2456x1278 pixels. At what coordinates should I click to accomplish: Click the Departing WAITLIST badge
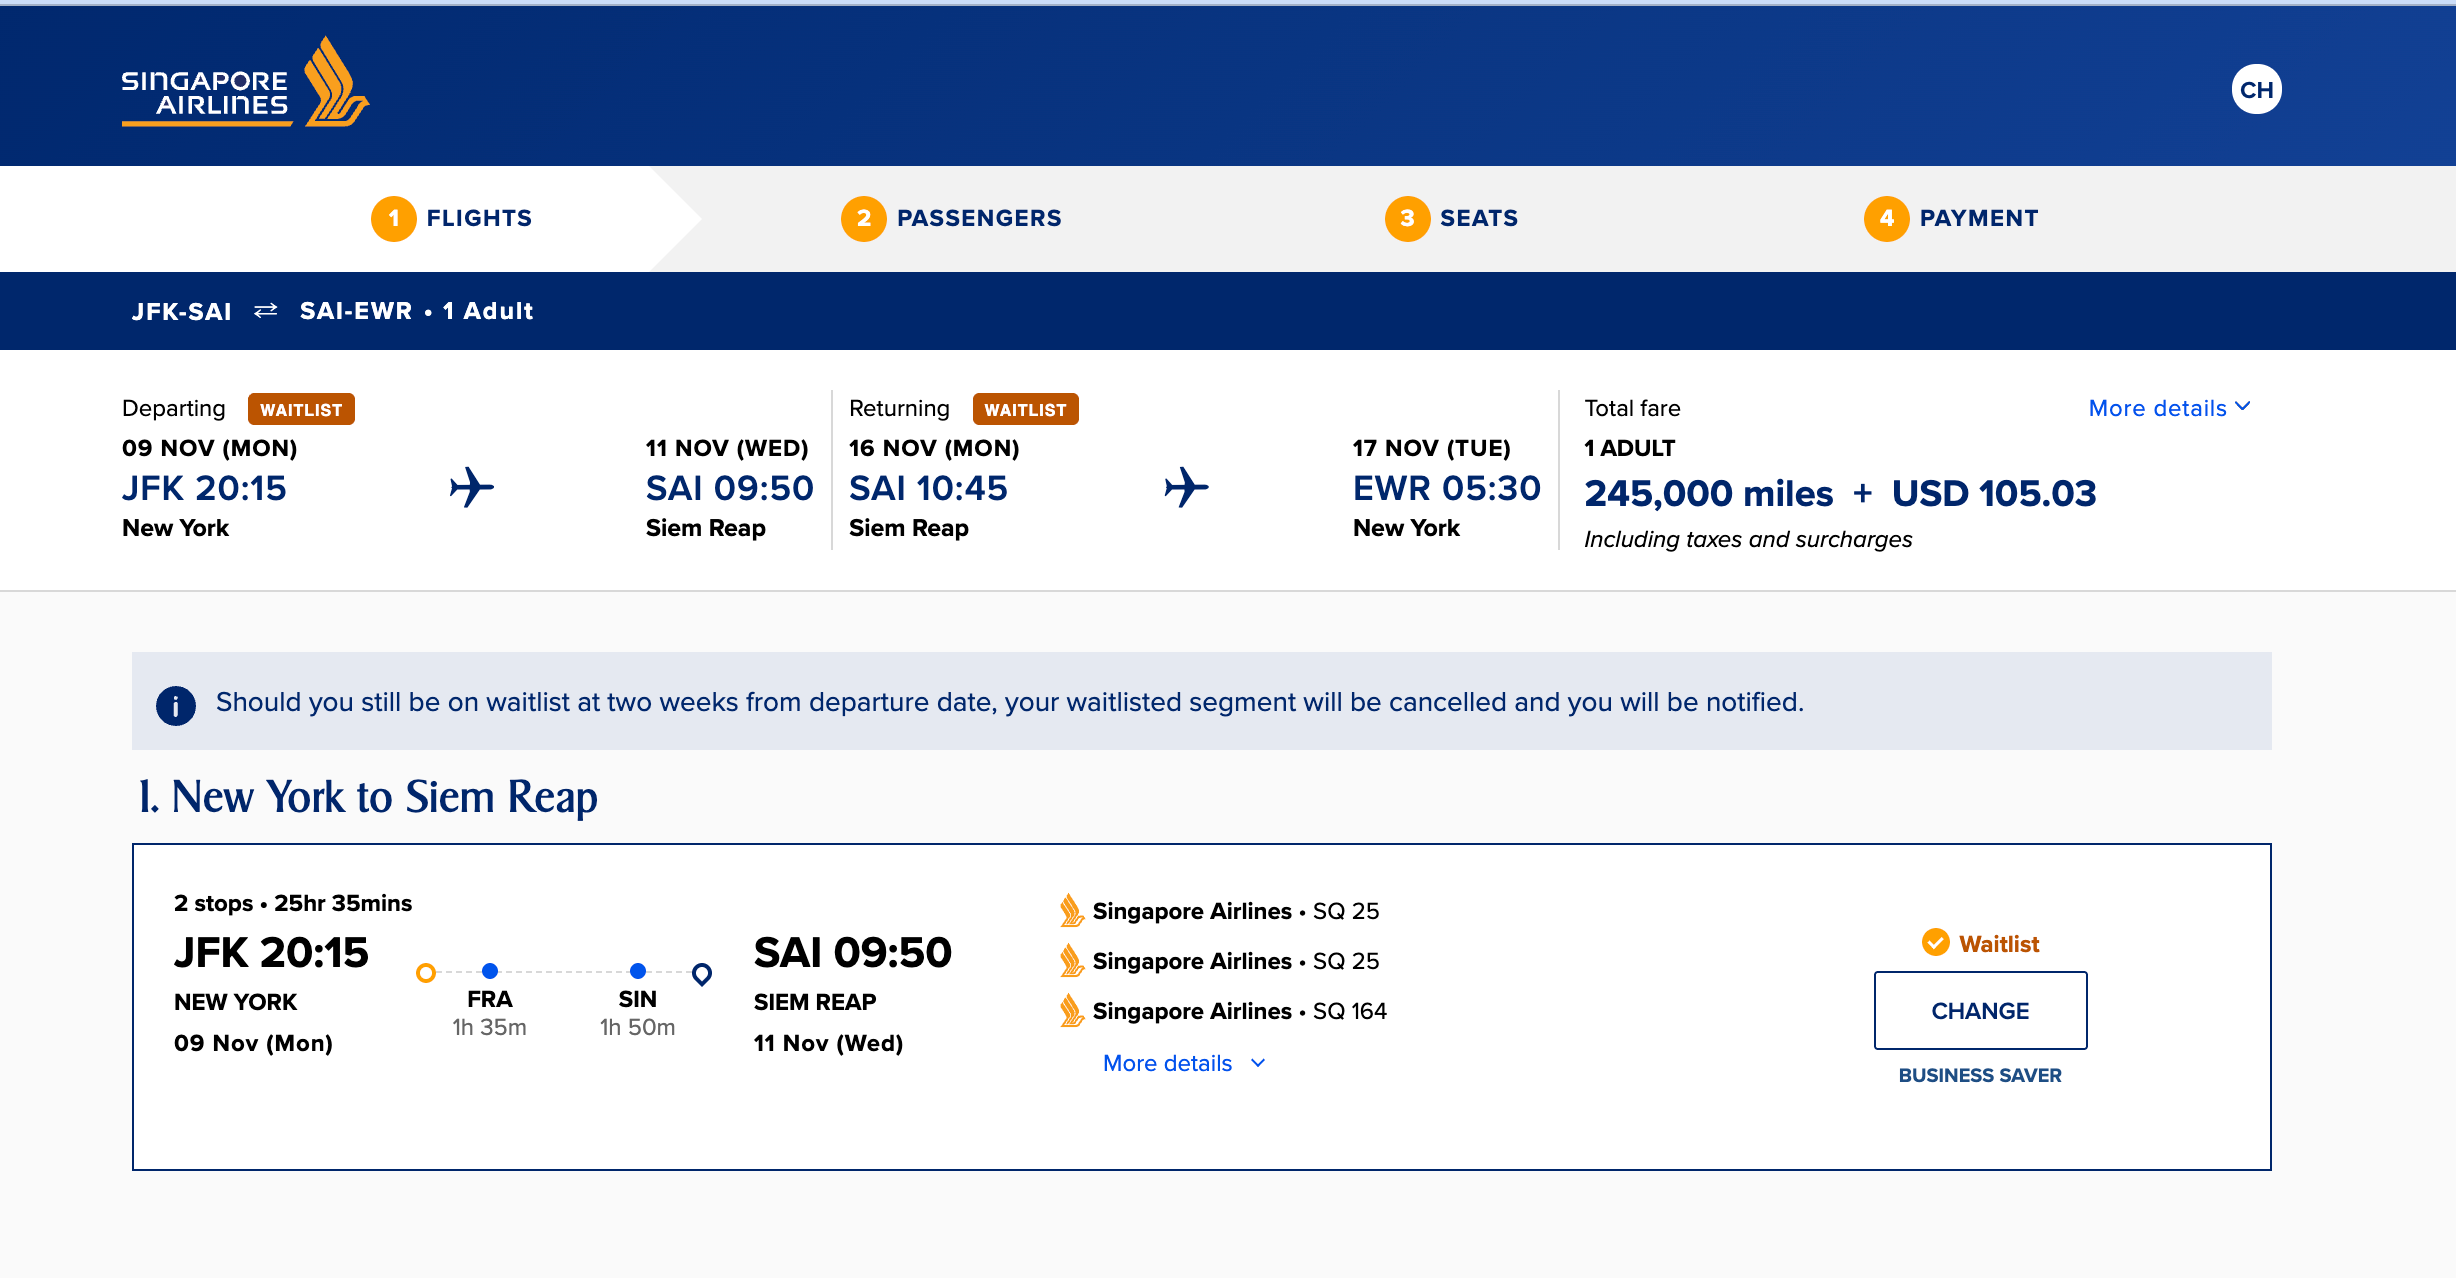pyautogui.click(x=301, y=409)
